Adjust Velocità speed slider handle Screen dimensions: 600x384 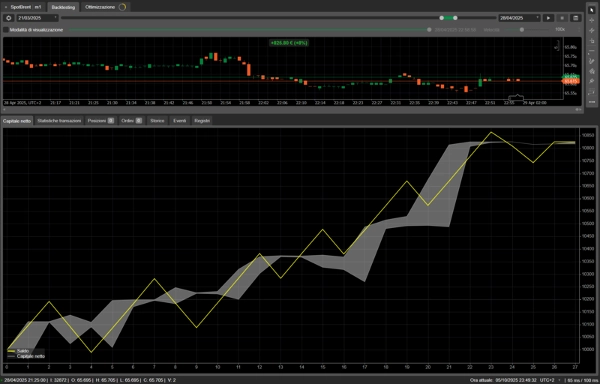tap(522, 29)
